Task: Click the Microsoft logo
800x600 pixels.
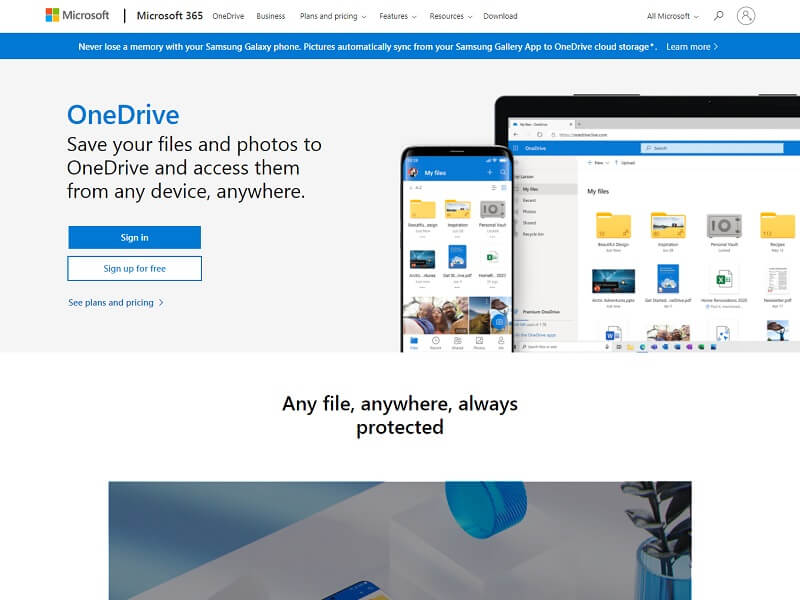Action: [x=77, y=15]
